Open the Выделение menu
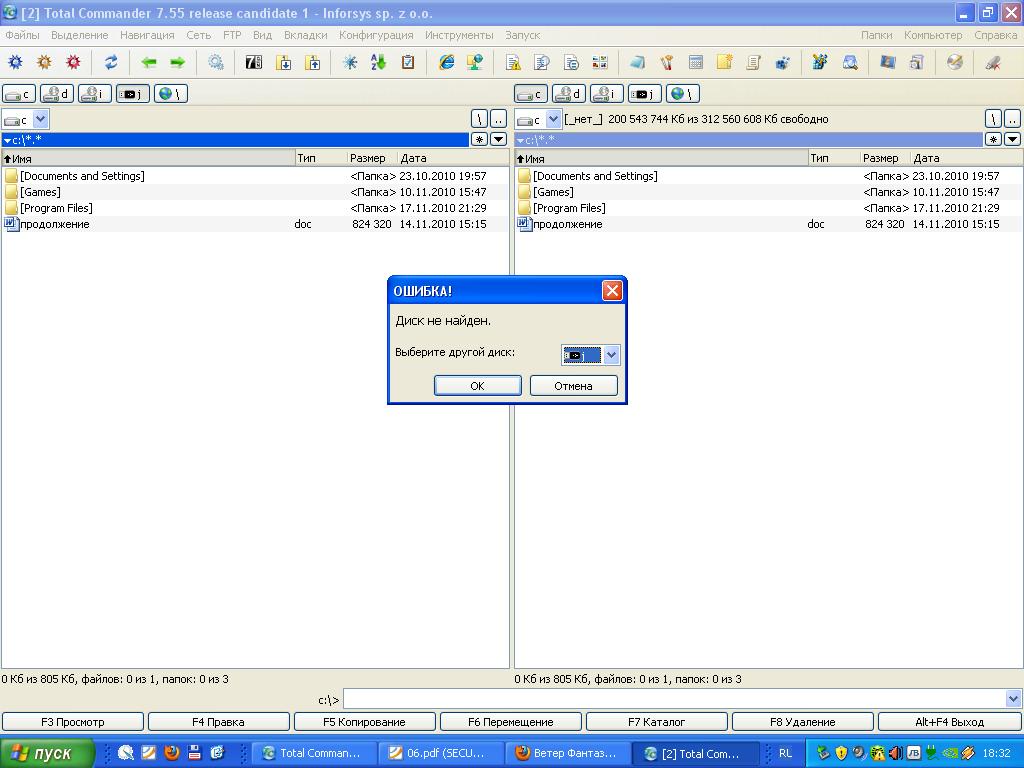Screen dimensions: 1024x768 coord(80,35)
